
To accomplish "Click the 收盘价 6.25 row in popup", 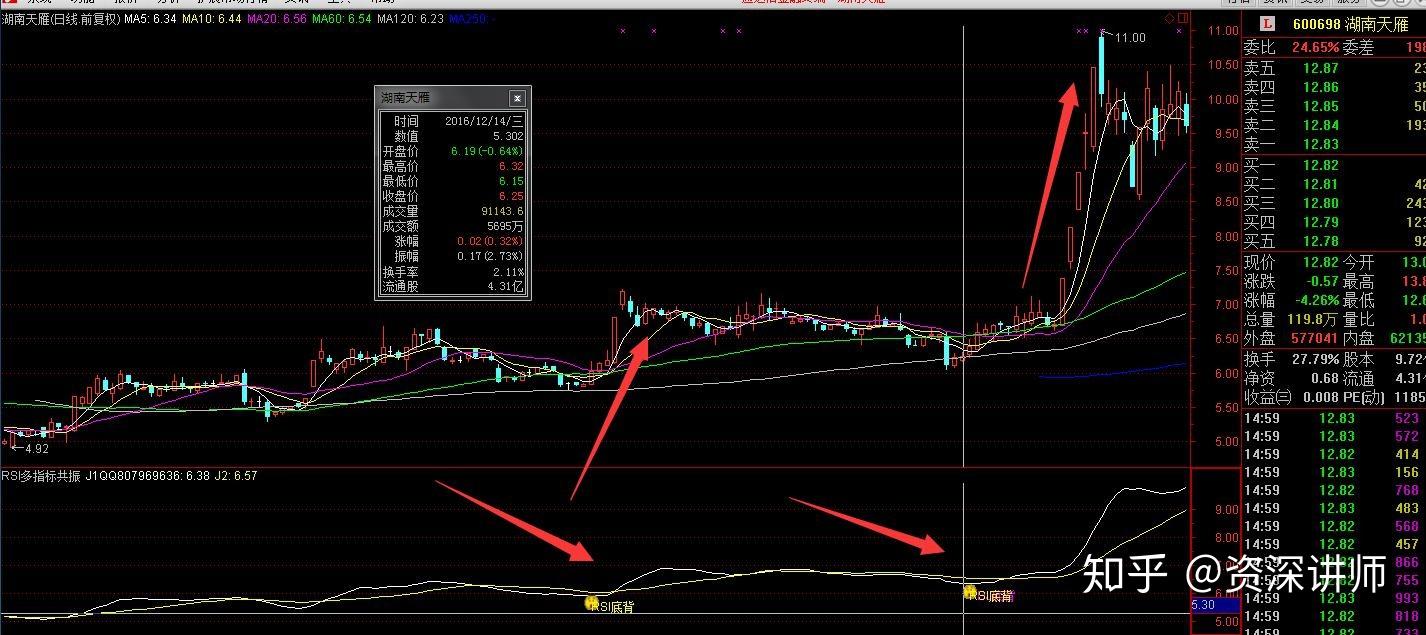I will 453,196.
